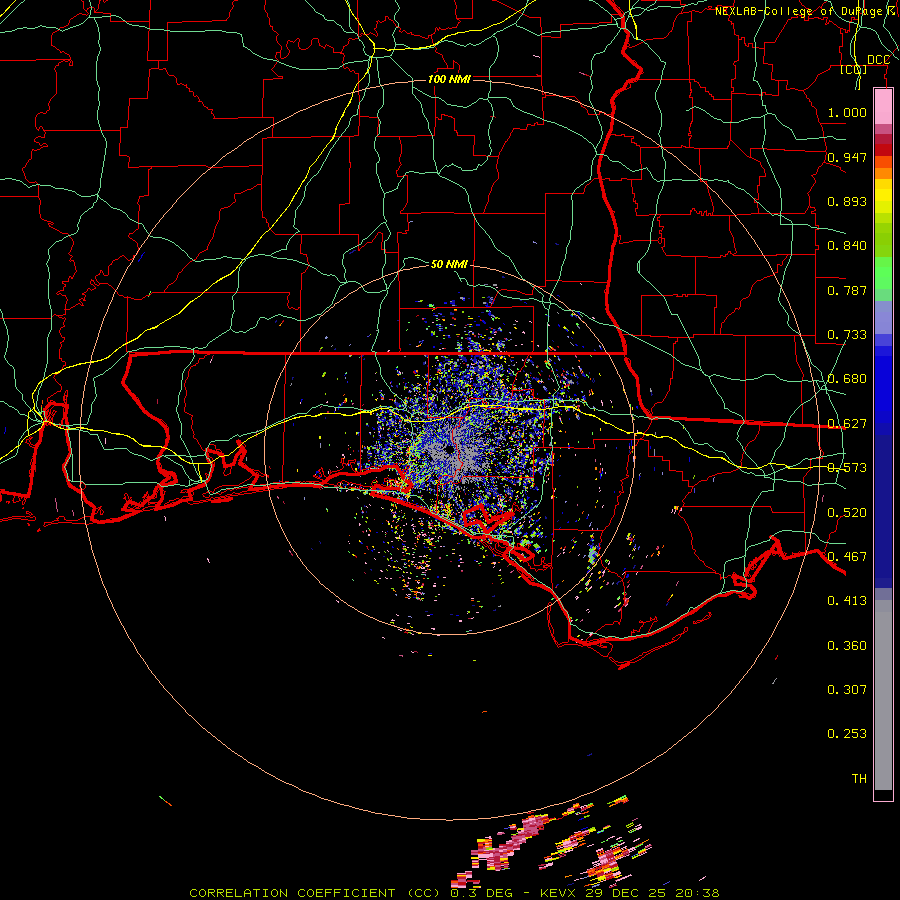The height and width of the screenshot is (900, 900).
Task: Click the CORRELATION COEFFICIENT (CC) title text
Action: [x=315, y=893]
